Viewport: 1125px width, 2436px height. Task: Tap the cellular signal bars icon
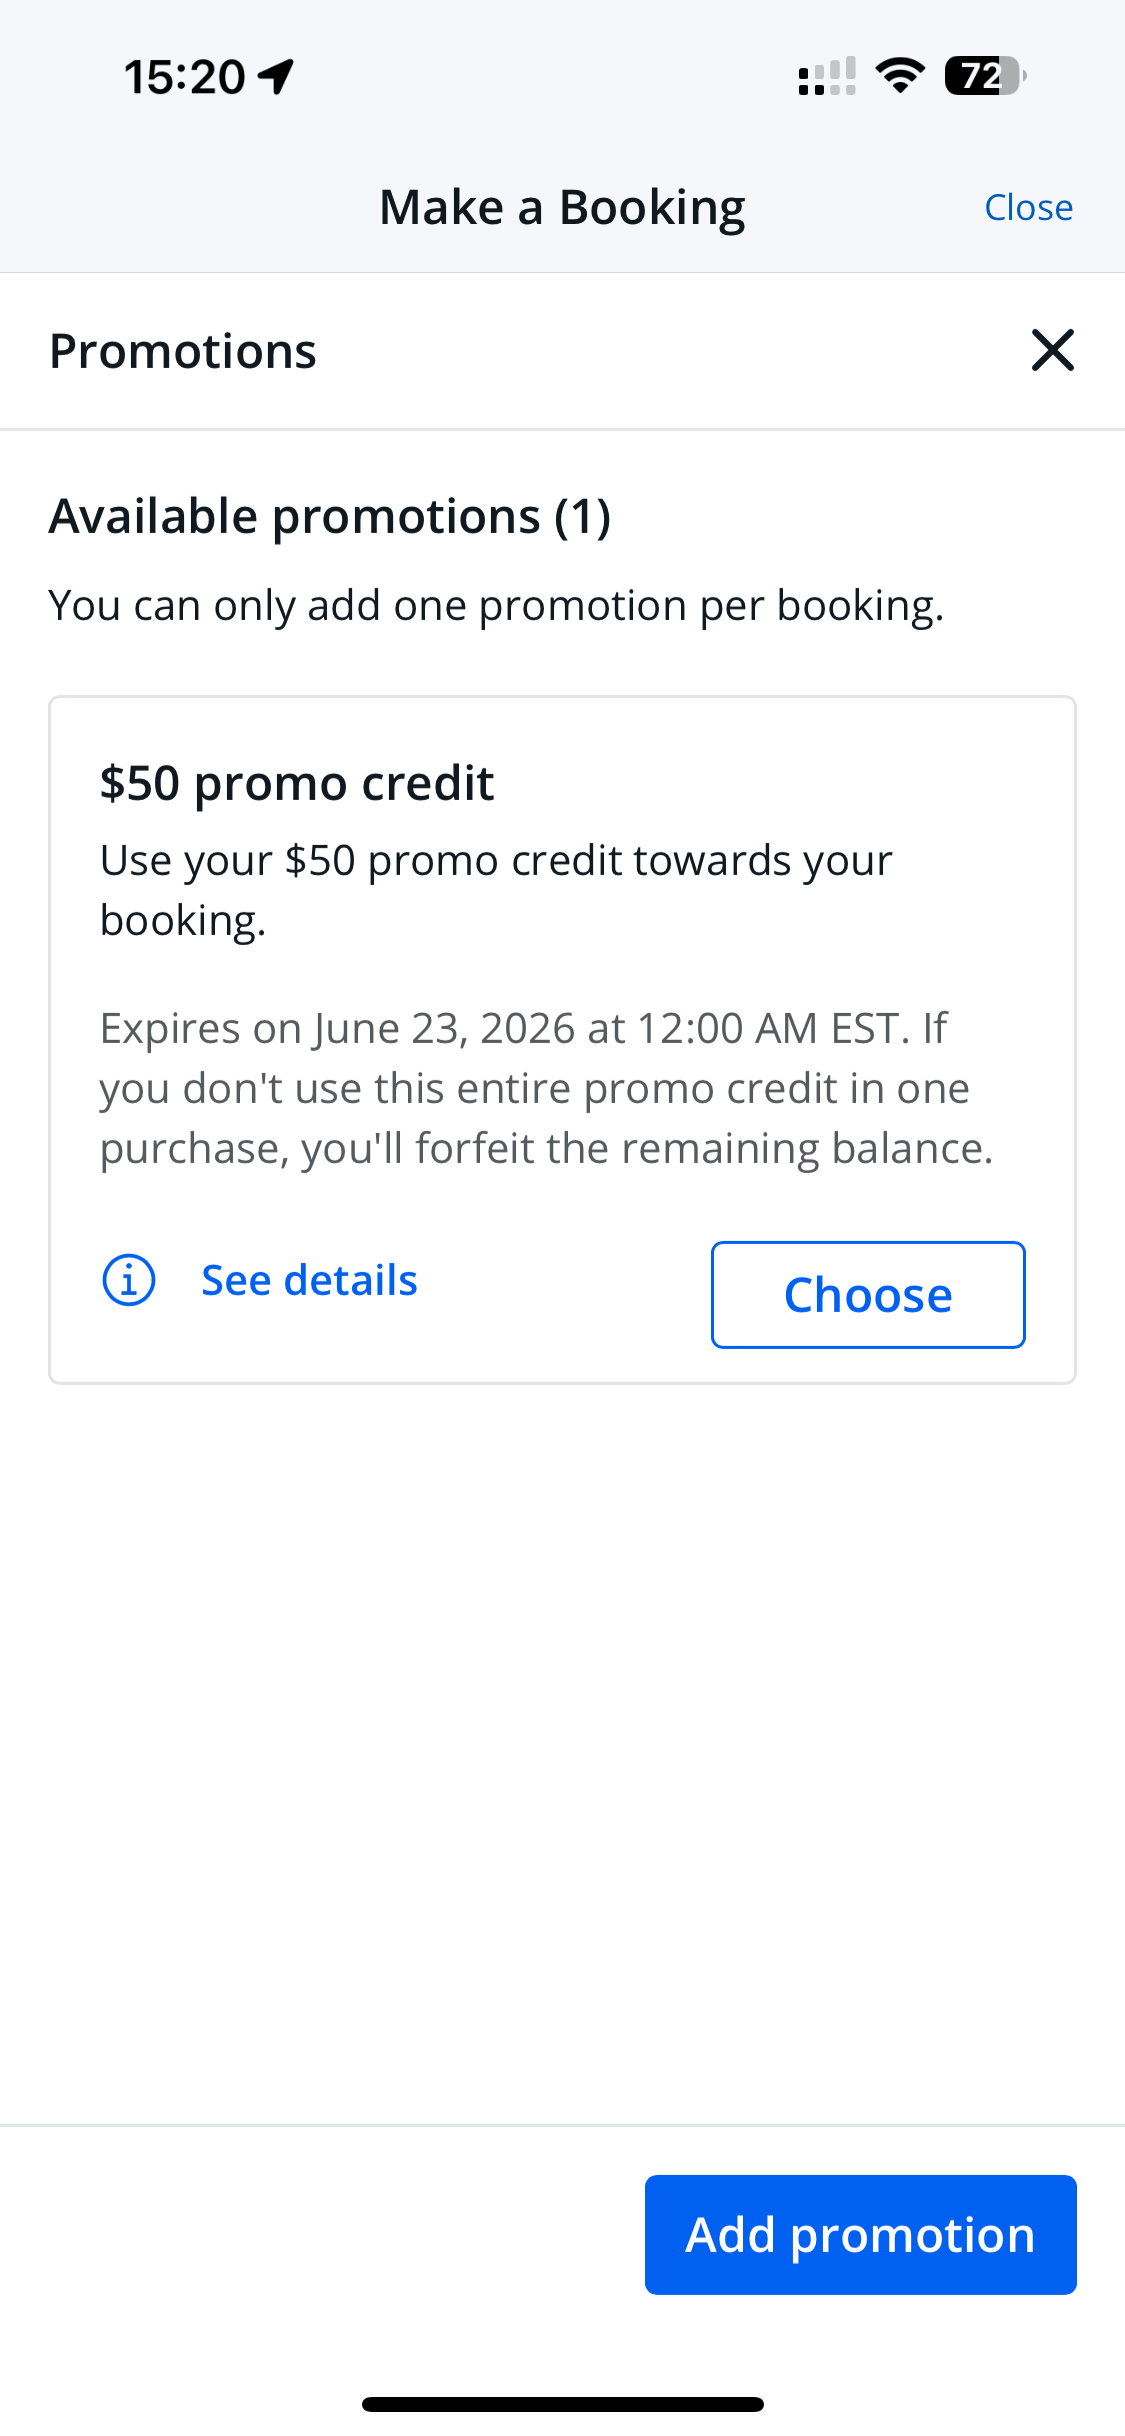[827, 76]
